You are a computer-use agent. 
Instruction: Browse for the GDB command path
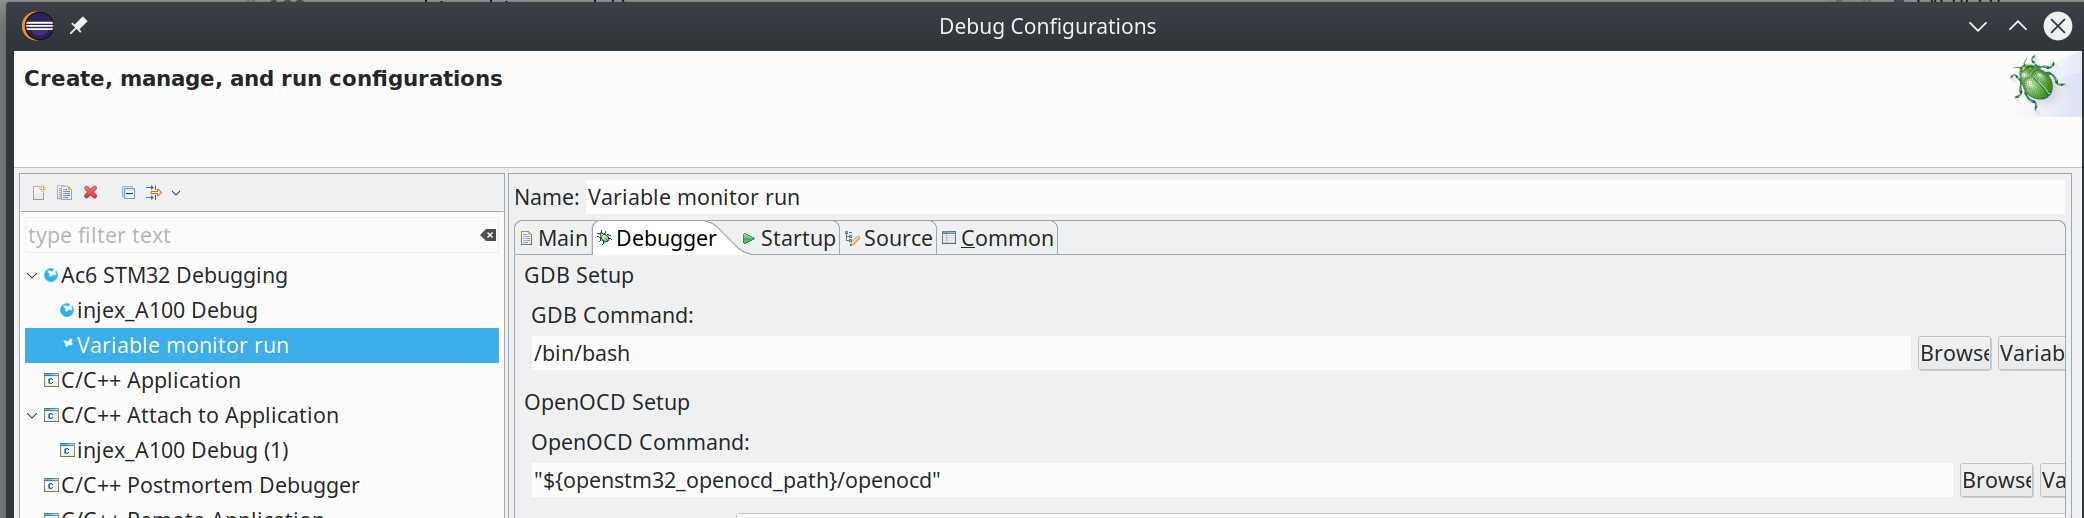[1954, 354]
